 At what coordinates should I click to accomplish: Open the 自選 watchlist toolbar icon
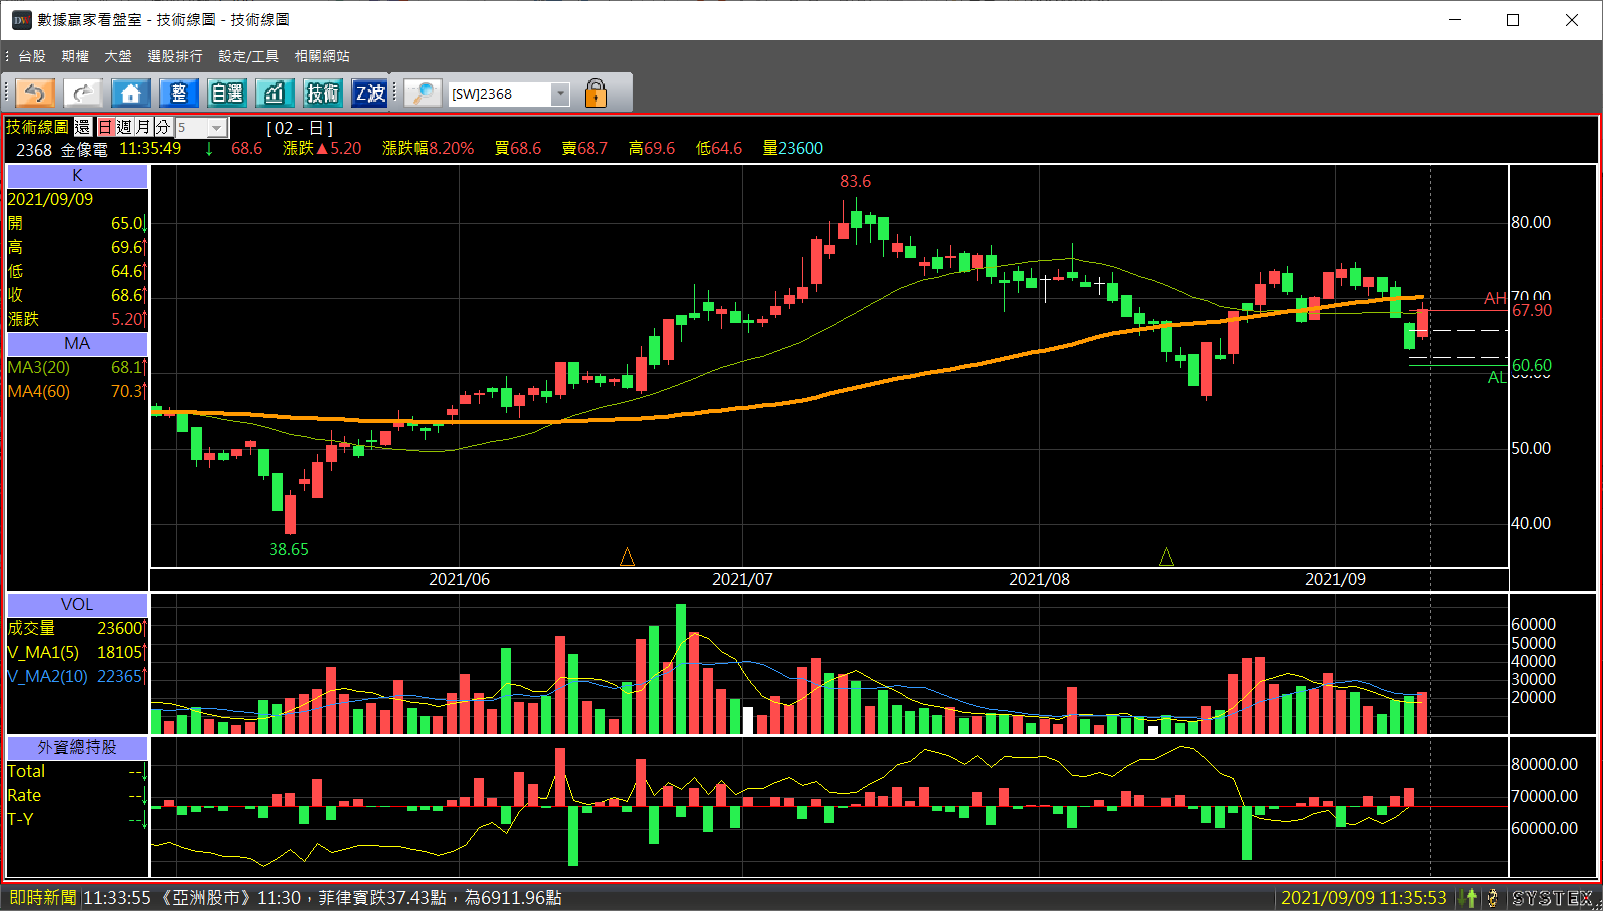pyautogui.click(x=227, y=93)
